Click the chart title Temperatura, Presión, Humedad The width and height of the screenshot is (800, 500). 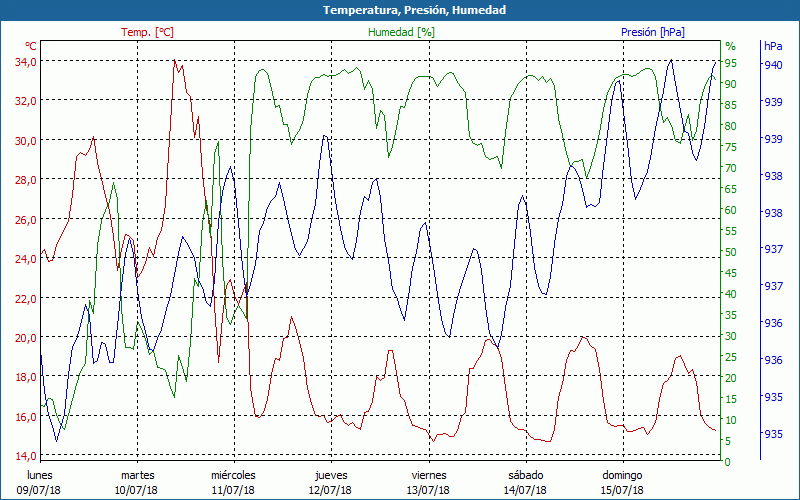(x=414, y=10)
